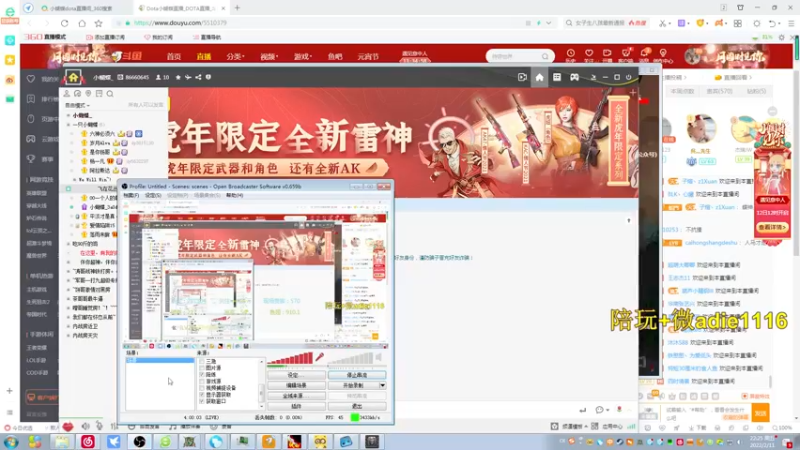This screenshot has height=450, width=800.
Task: Open the Windows Start button
Action: [x=11, y=441]
